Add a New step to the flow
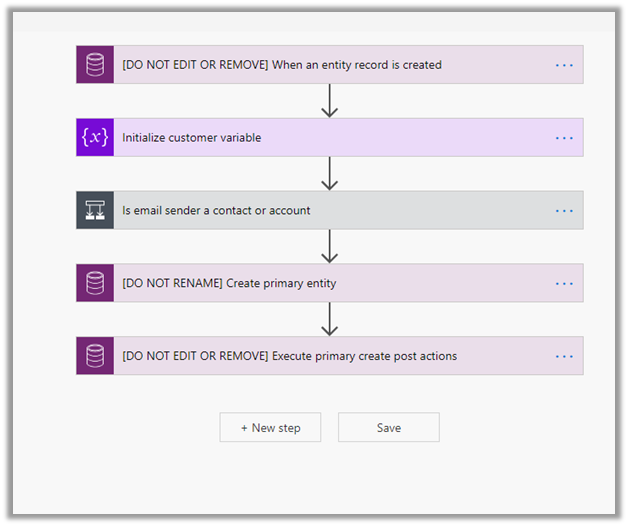The width and height of the screenshot is (628, 526). 270,428
